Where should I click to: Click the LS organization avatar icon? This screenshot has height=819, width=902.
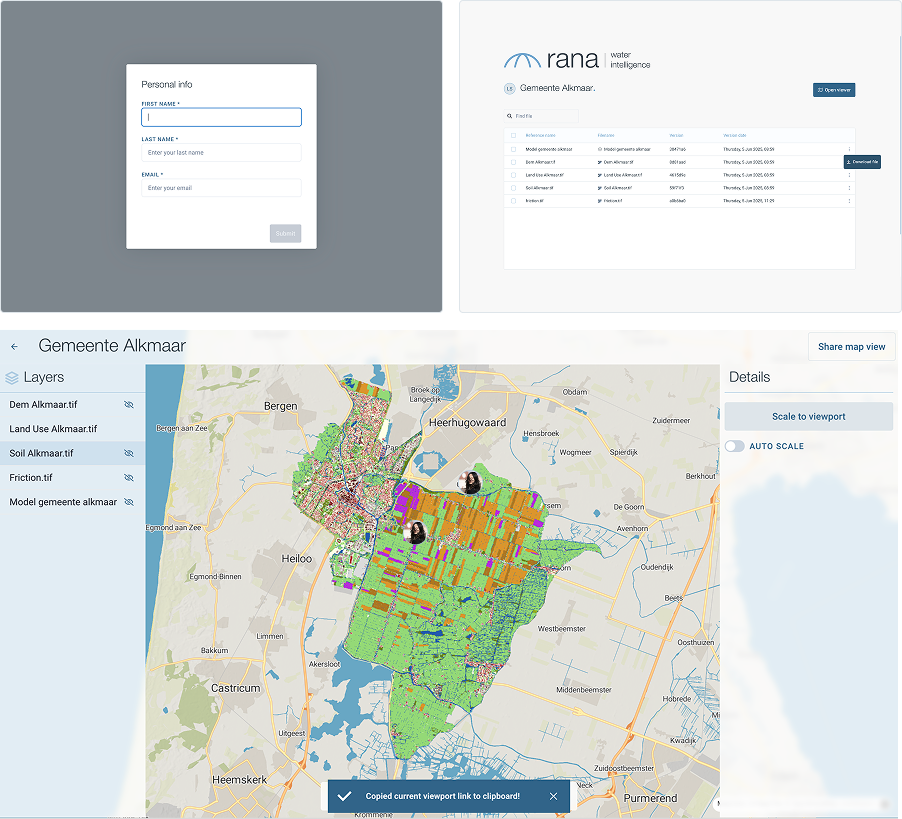[x=509, y=89]
